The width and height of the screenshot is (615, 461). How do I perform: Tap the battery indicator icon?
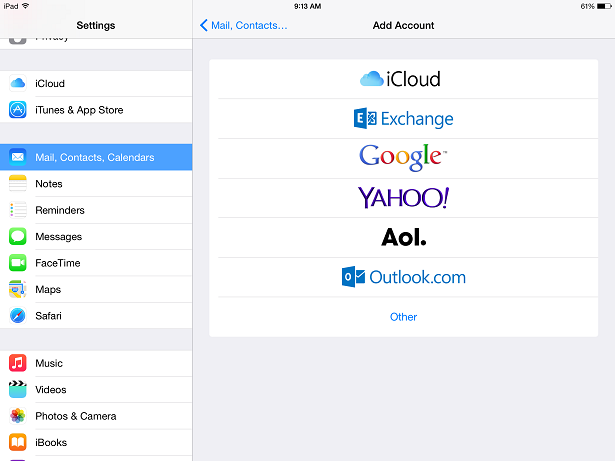click(604, 6)
